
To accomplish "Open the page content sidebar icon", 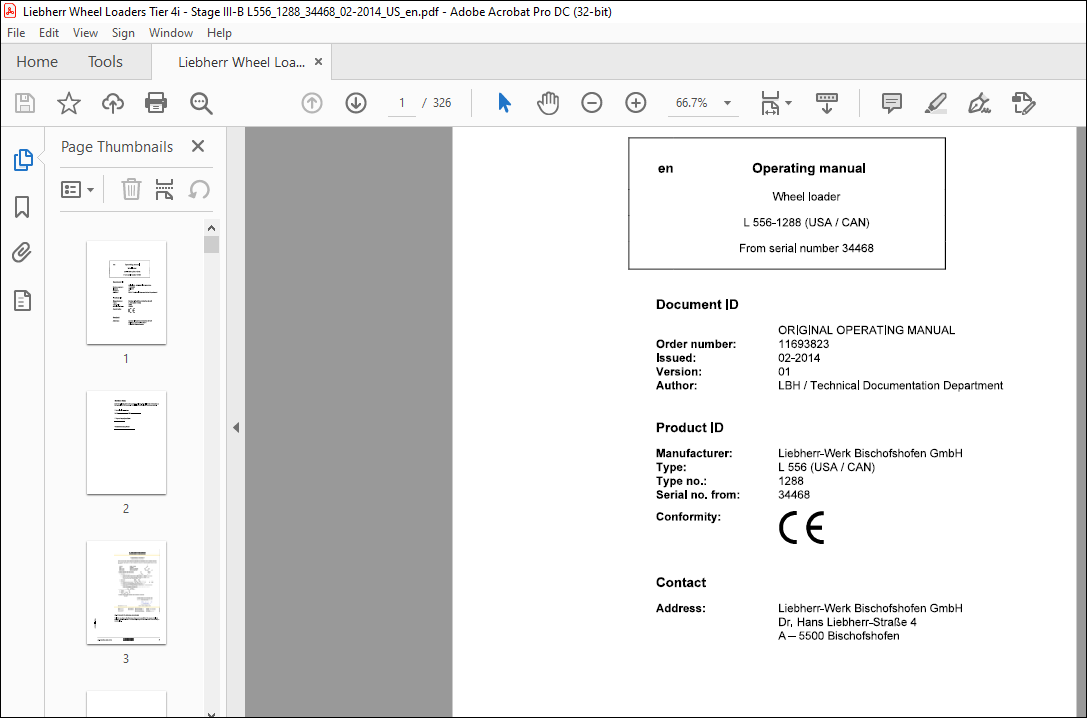I will click(22, 300).
